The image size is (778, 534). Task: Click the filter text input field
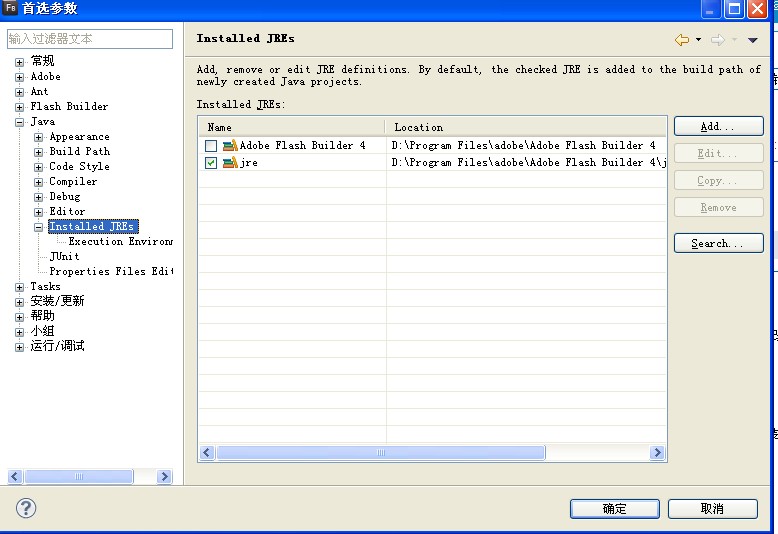click(90, 39)
